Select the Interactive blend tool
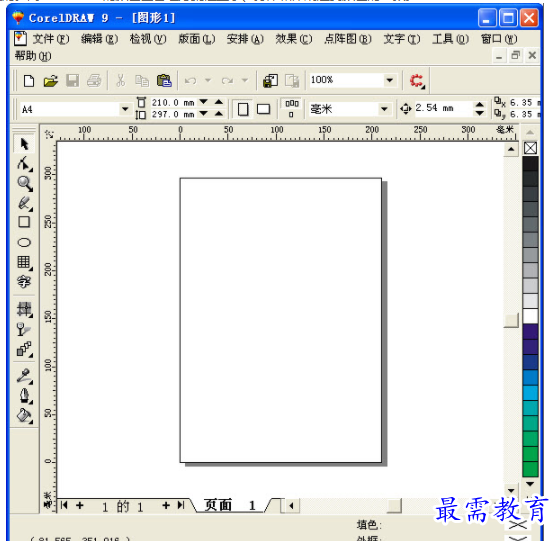The width and height of the screenshot is (557, 541). (24, 349)
